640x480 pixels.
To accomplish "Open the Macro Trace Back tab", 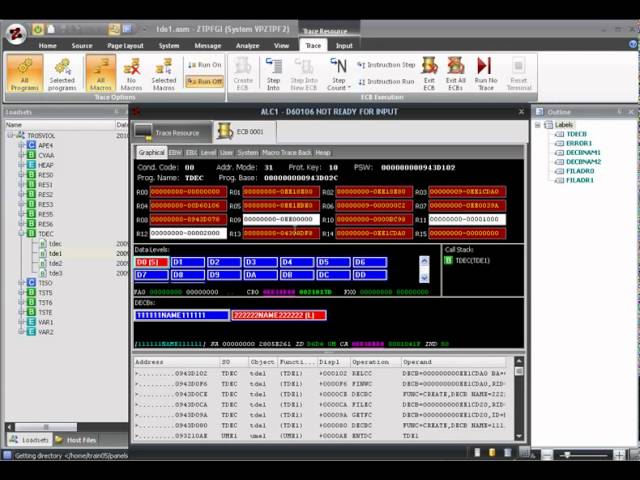I will (x=287, y=153).
